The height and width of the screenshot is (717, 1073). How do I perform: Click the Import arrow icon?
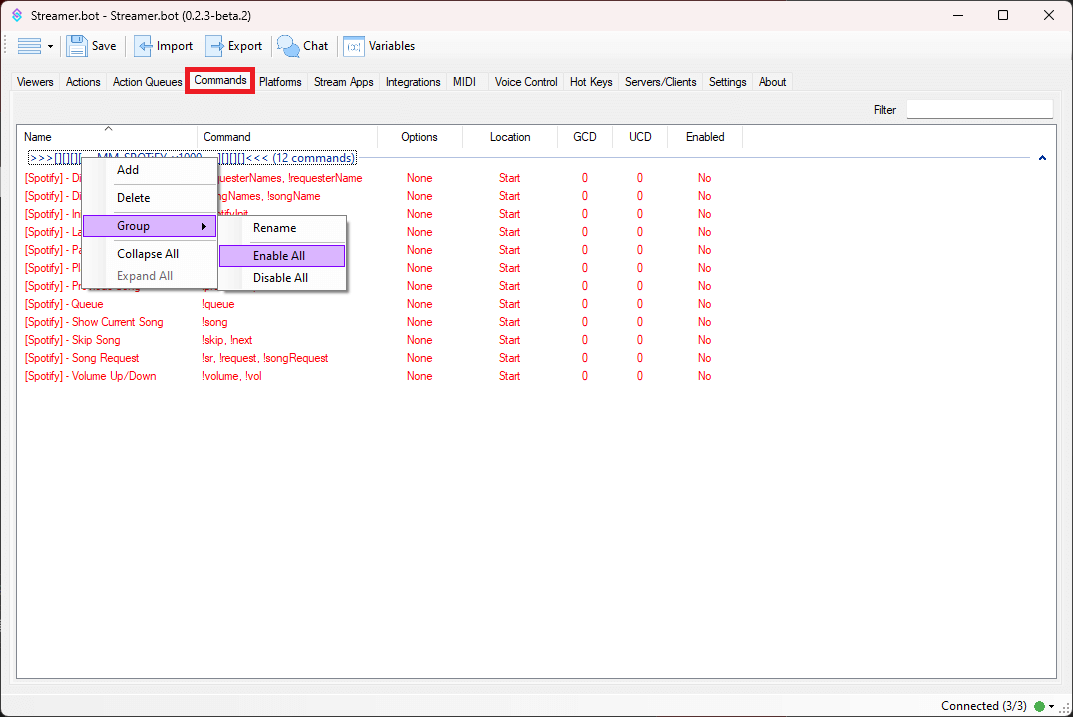point(143,46)
